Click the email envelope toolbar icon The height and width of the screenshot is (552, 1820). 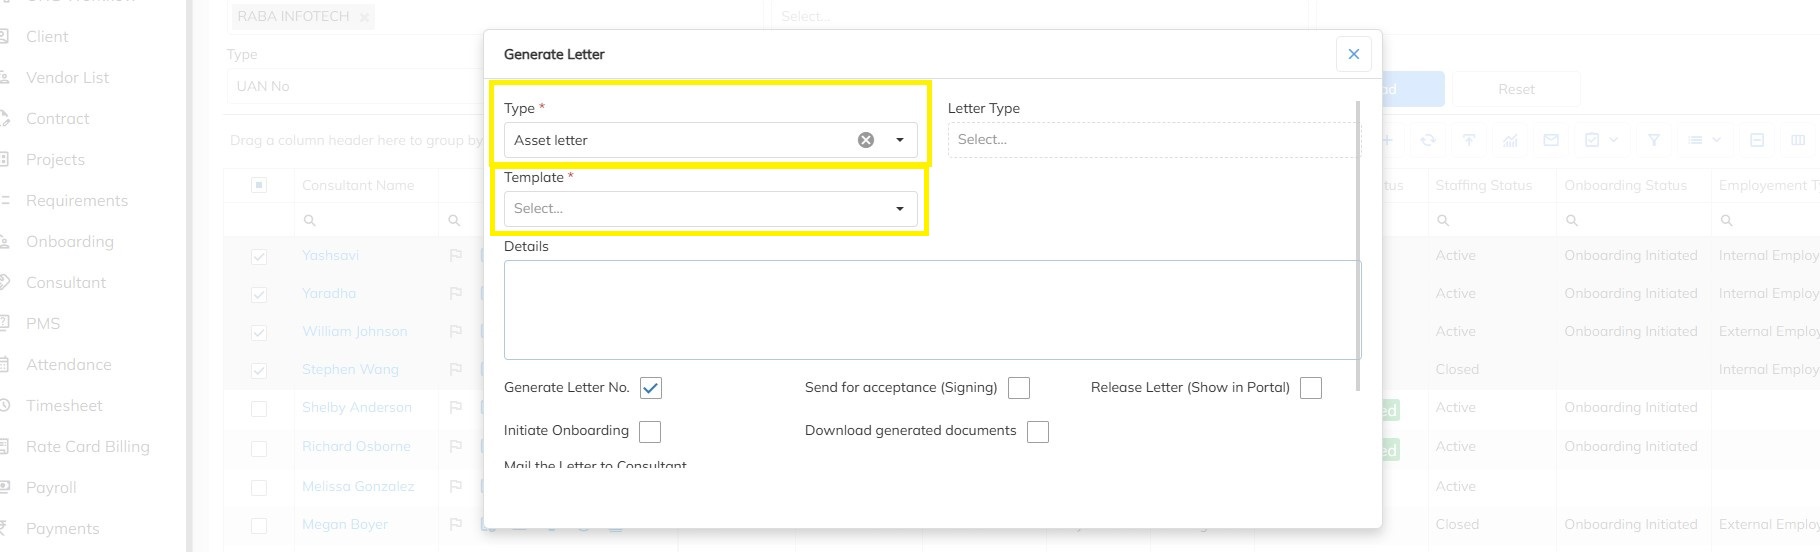[1551, 141]
